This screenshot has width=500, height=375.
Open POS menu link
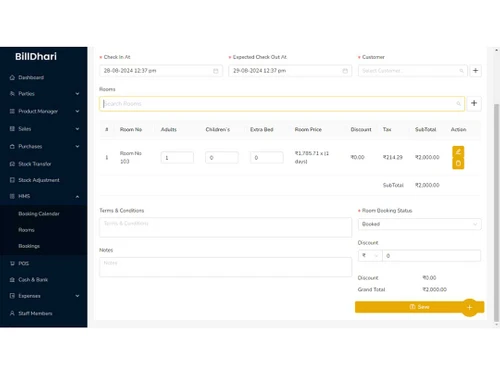click(x=23, y=264)
